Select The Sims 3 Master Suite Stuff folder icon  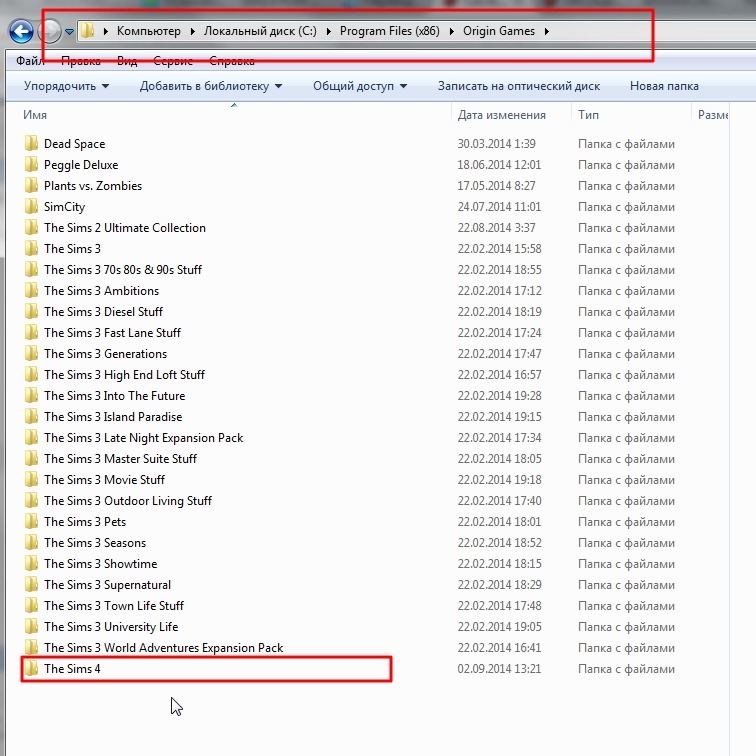pyautogui.click(x=31, y=458)
